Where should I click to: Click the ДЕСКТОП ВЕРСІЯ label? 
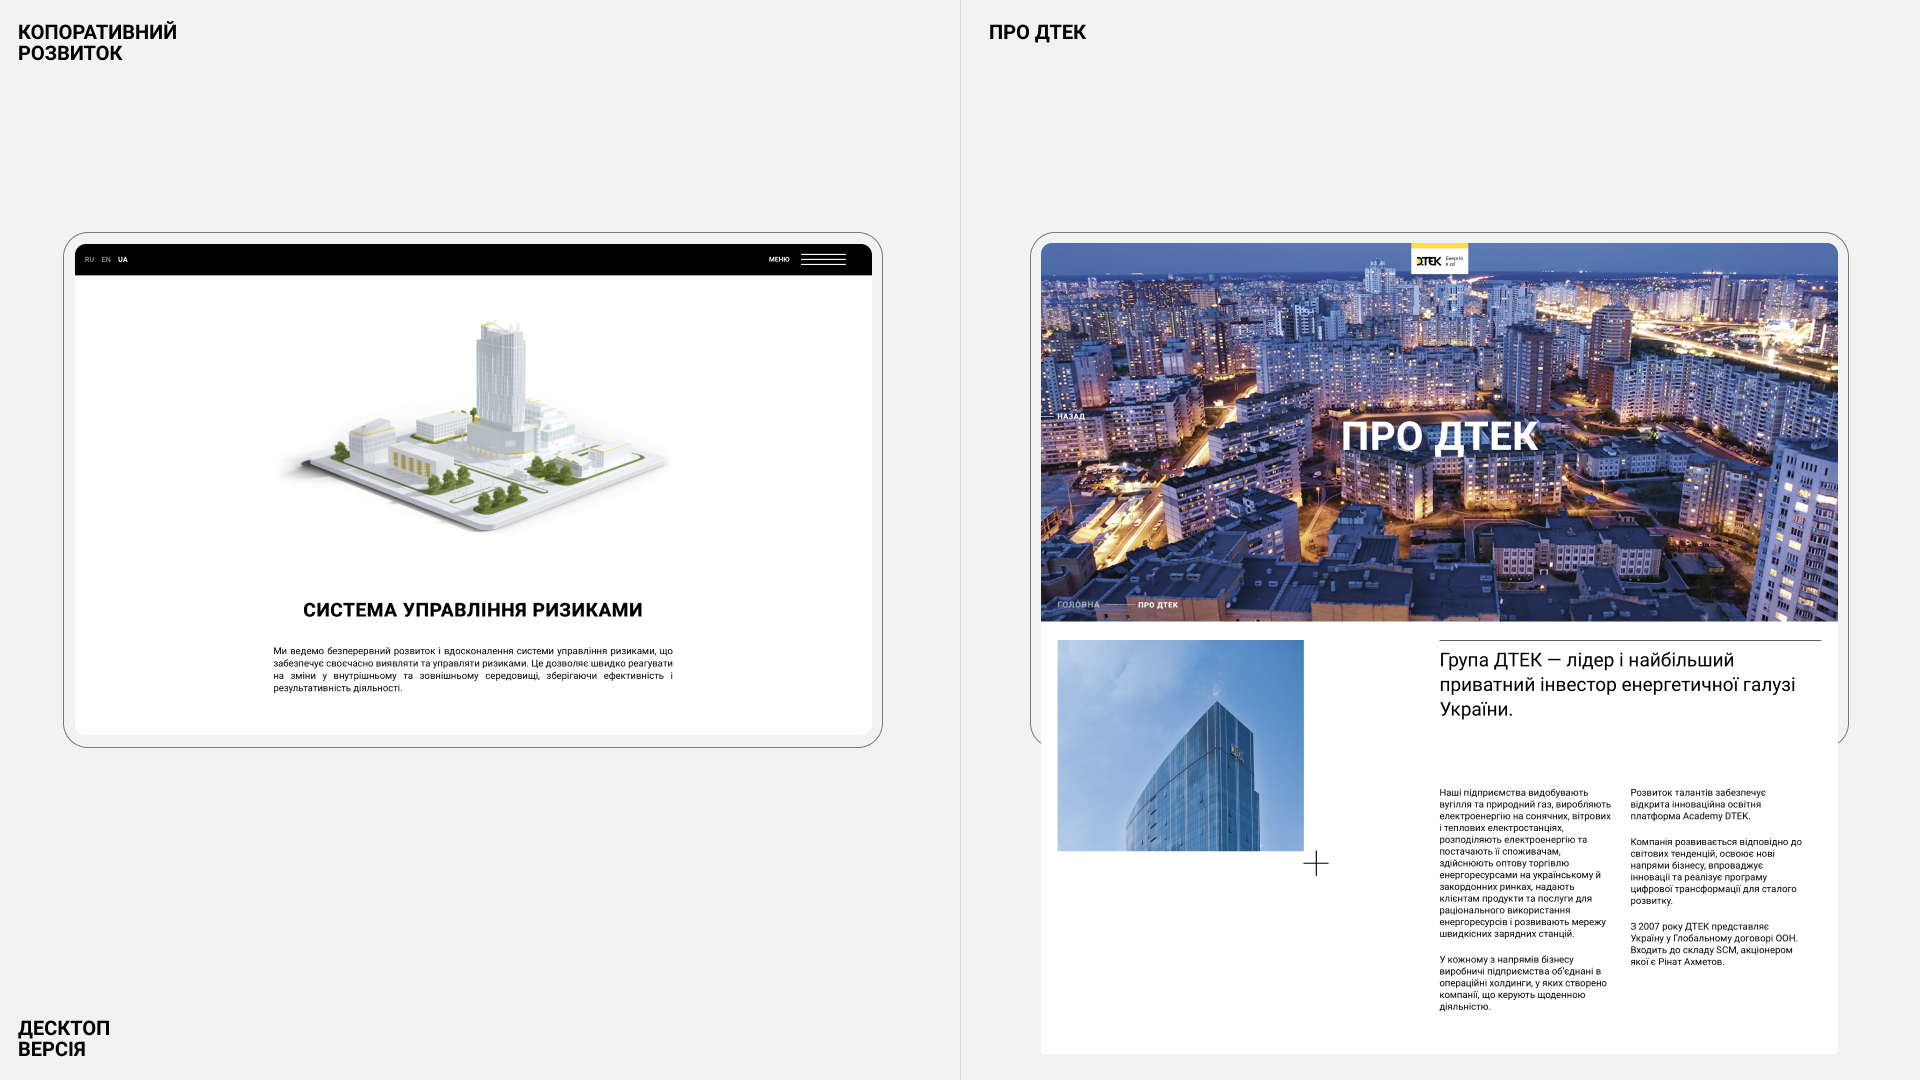64,1039
